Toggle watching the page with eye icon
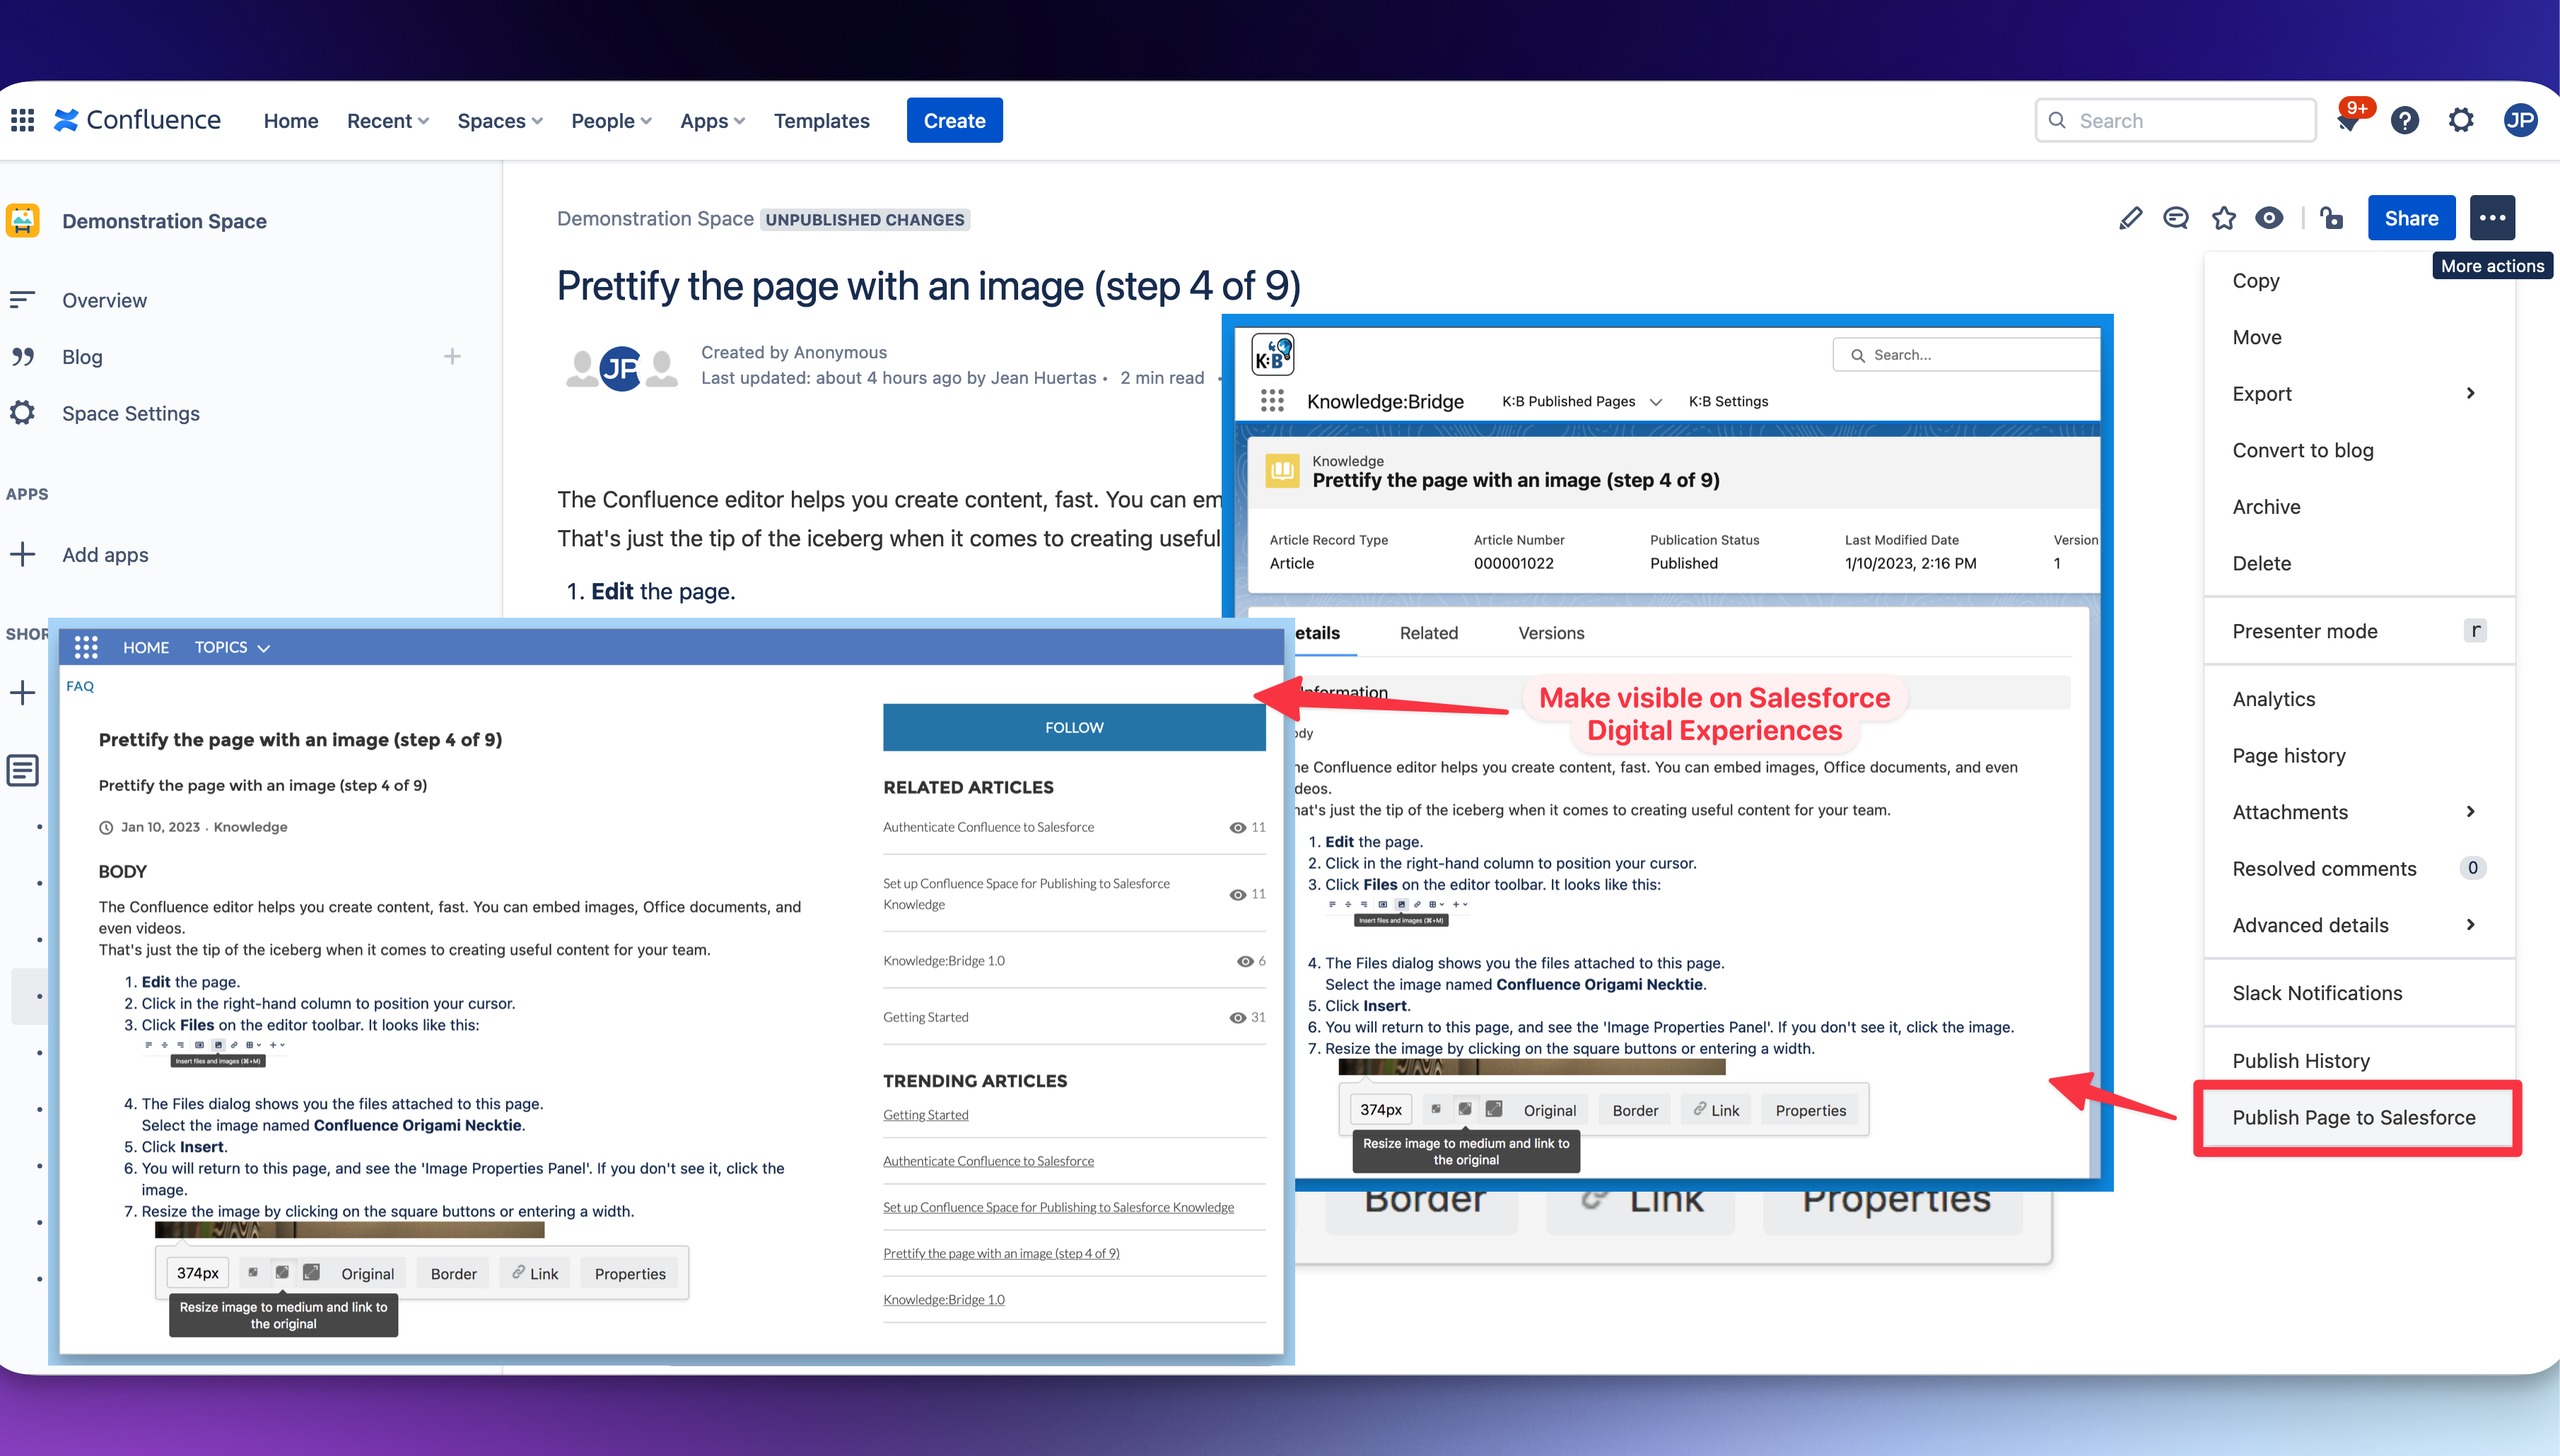Screen dimensions: 2560x1456 click(x=2269, y=217)
